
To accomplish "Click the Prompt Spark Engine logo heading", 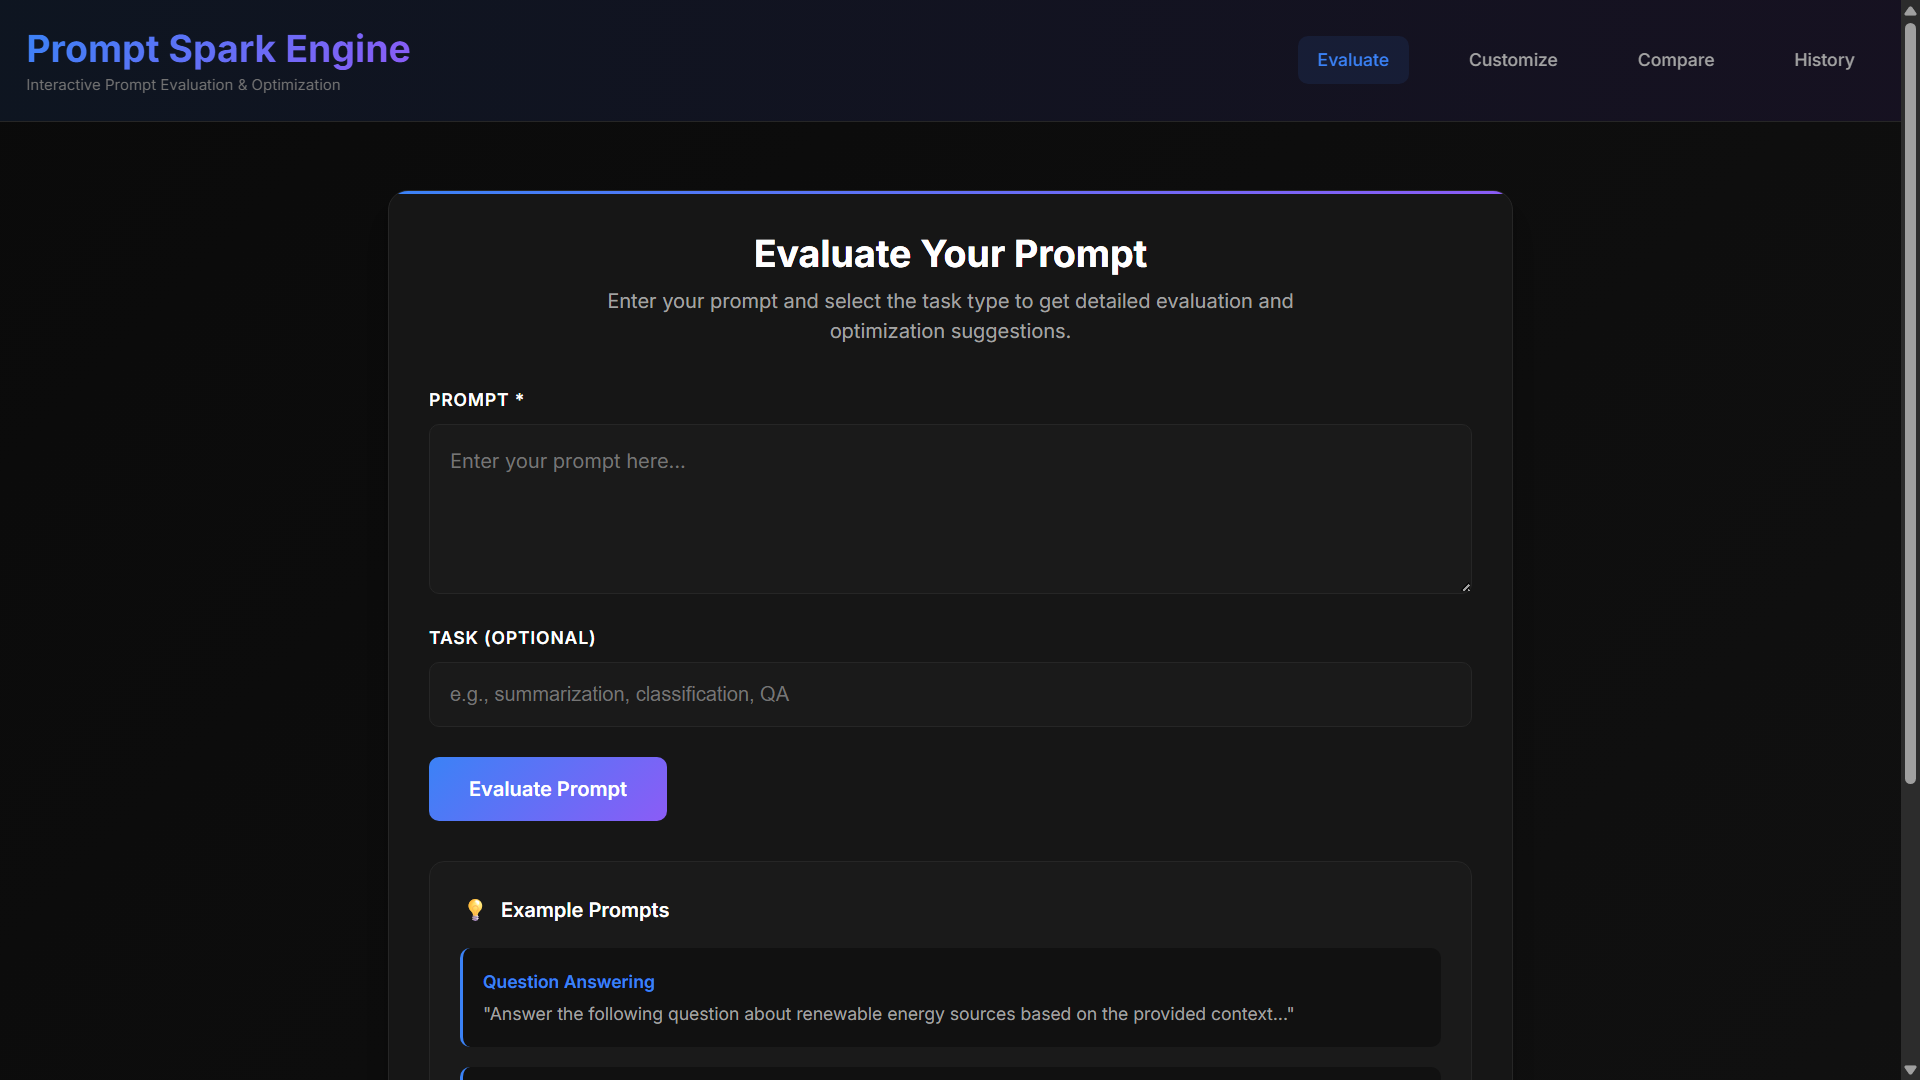I will click(218, 48).
